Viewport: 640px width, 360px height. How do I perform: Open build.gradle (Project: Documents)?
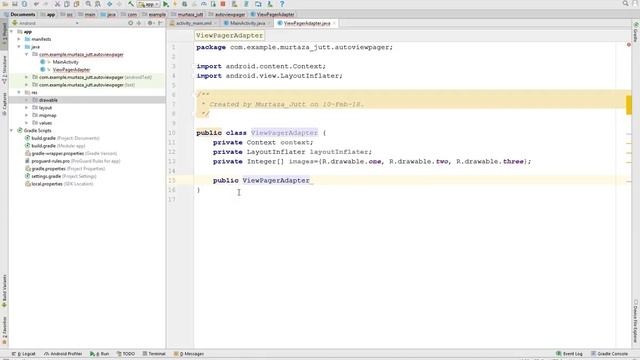65,138
